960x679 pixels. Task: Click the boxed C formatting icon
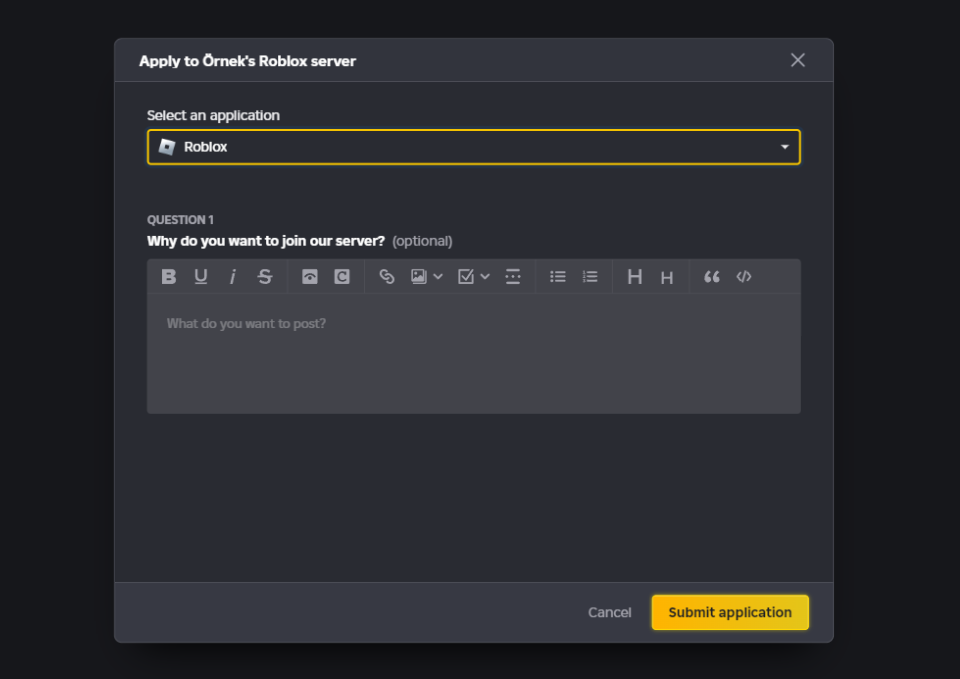342,277
